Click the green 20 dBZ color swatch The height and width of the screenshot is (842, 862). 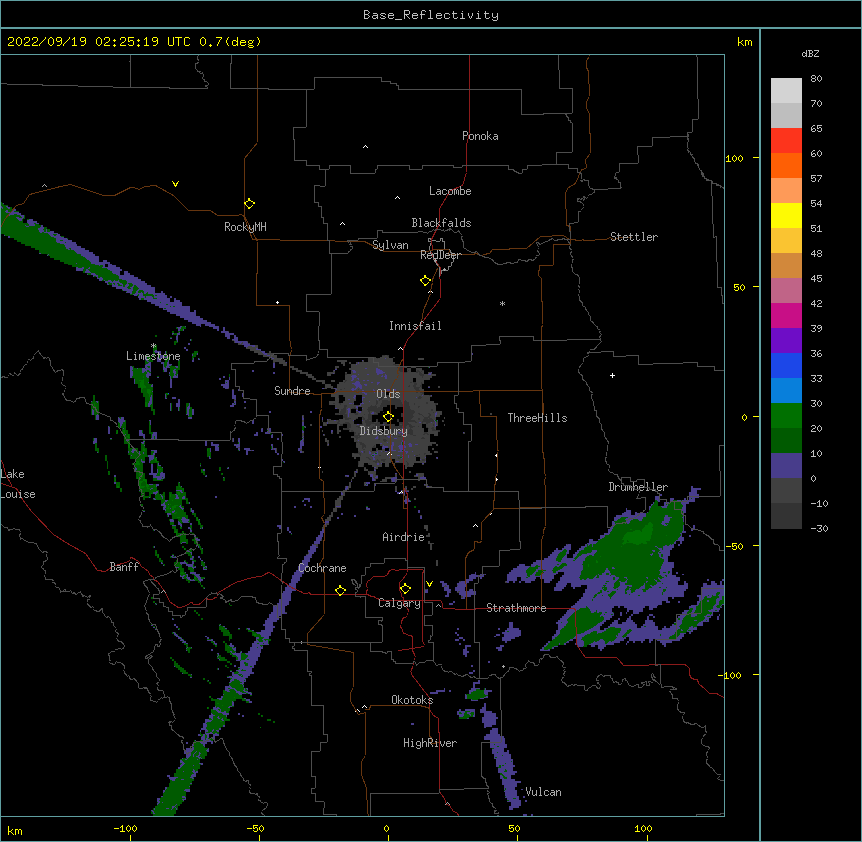[786, 416]
